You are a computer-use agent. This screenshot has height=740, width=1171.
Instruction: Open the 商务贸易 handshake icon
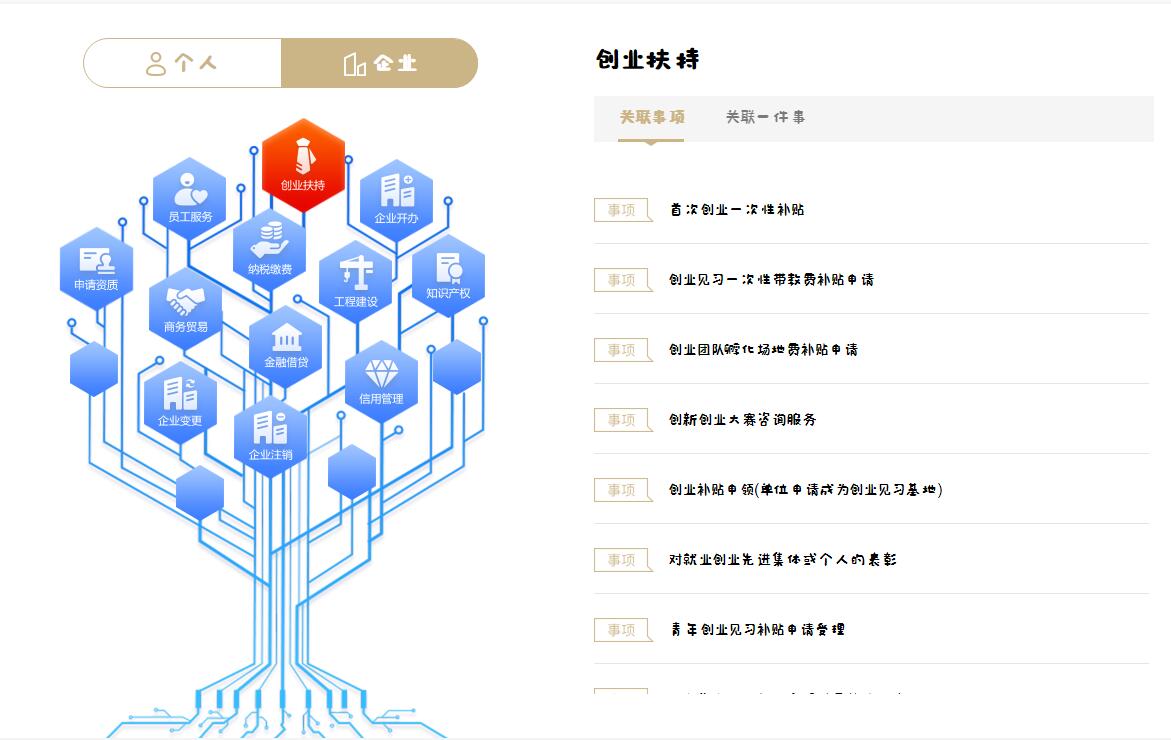pyautogui.click(x=186, y=308)
